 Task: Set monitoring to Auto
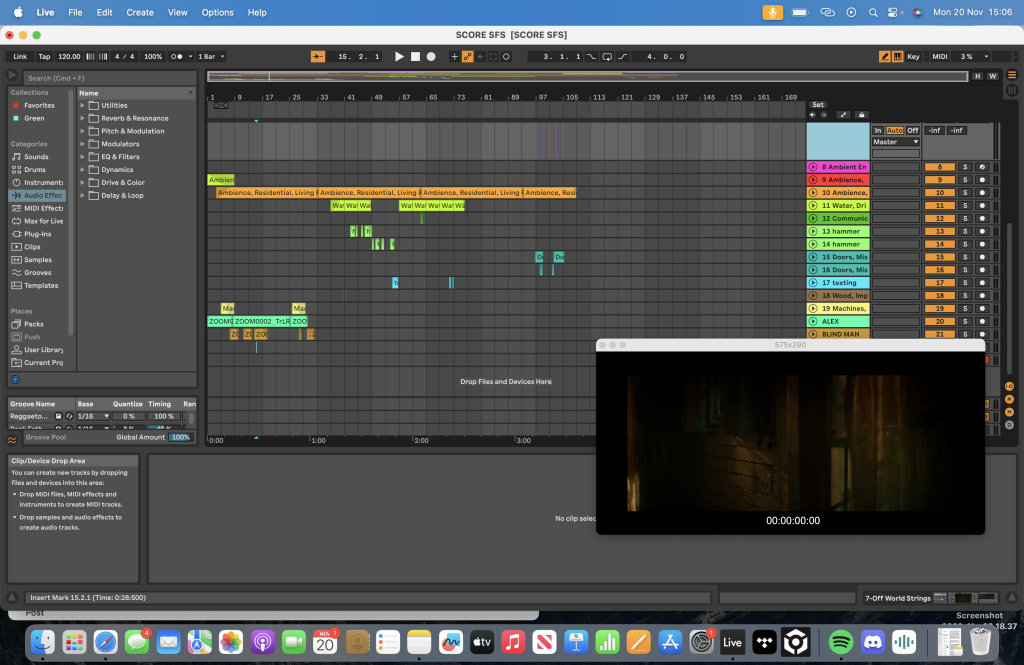tap(895, 131)
